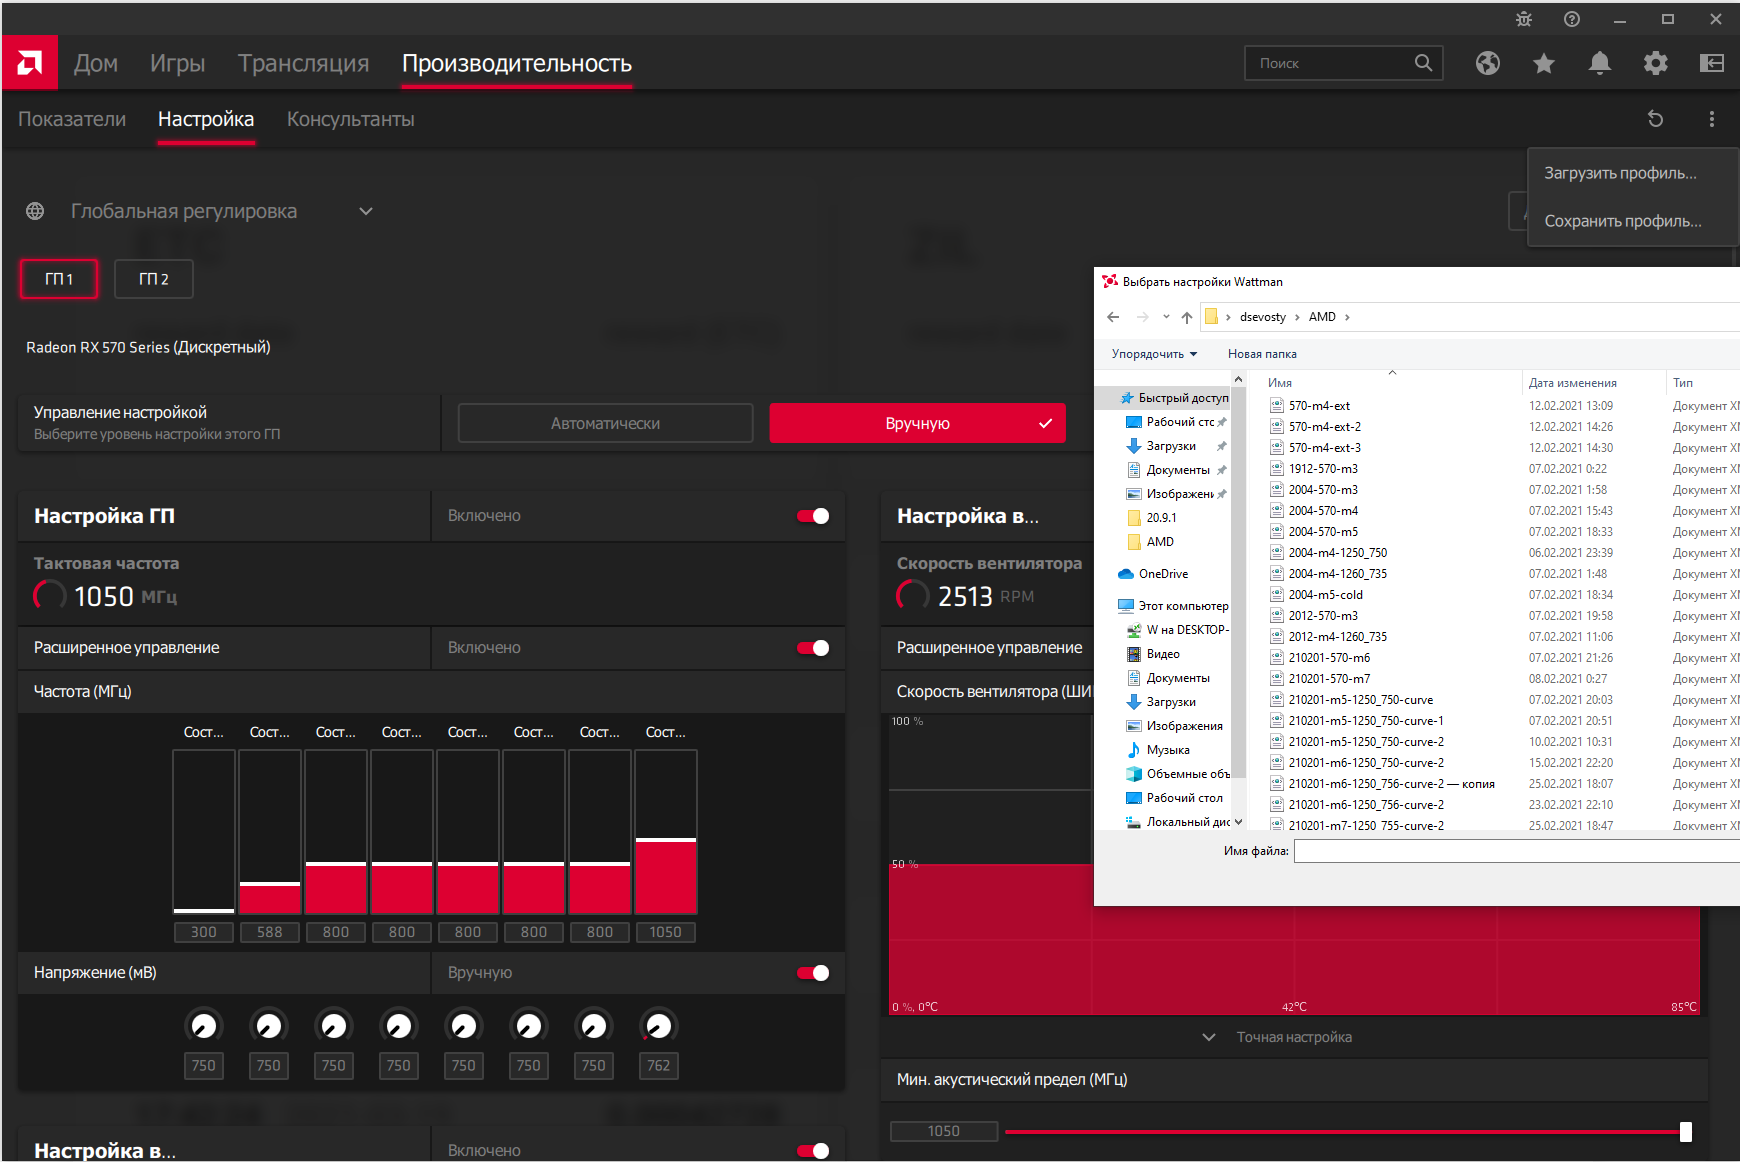Select the Вручную tuning mode
Screen dimensions: 1740x1162
pos(917,423)
